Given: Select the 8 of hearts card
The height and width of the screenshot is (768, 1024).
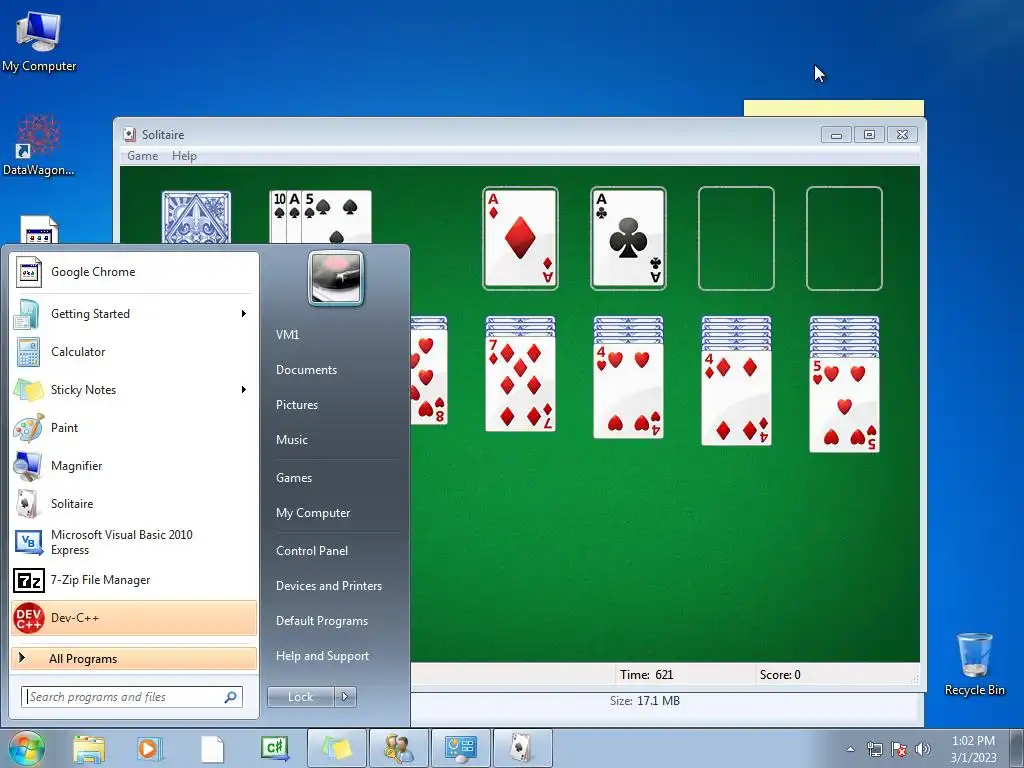Looking at the screenshot, I should (430, 379).
